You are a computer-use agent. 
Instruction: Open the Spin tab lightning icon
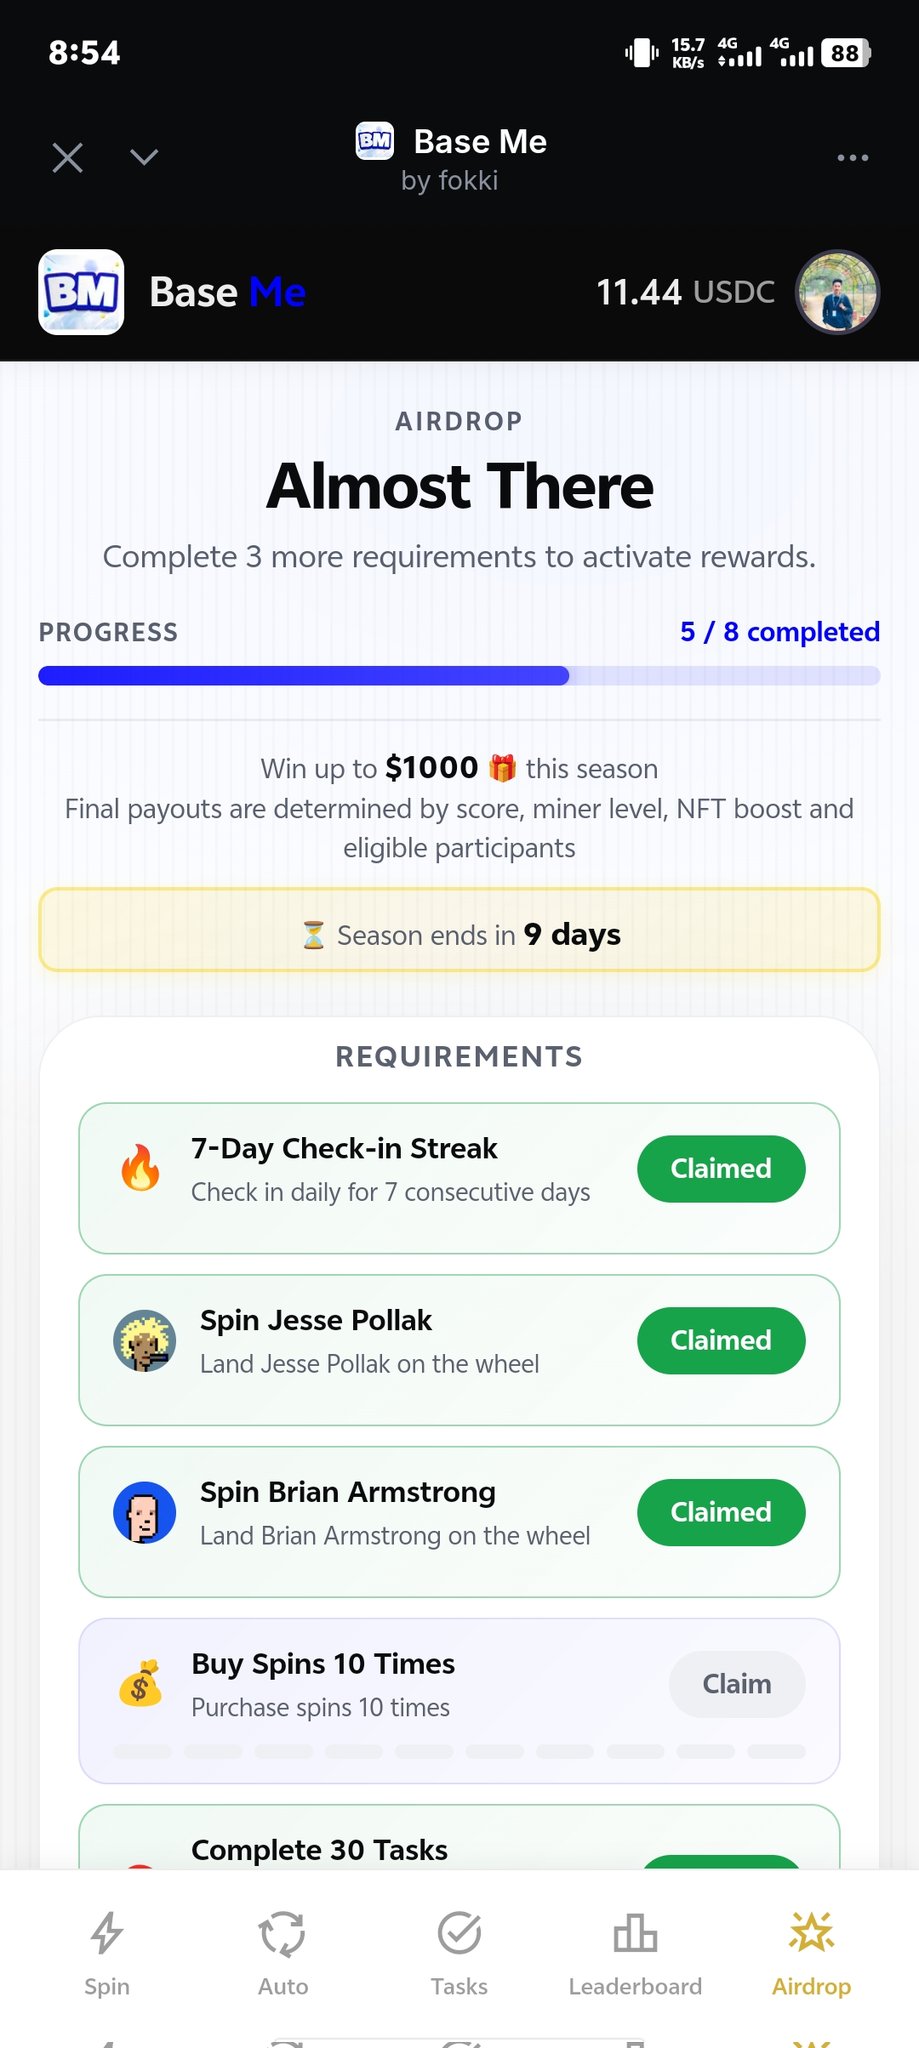pos(107,1932)
